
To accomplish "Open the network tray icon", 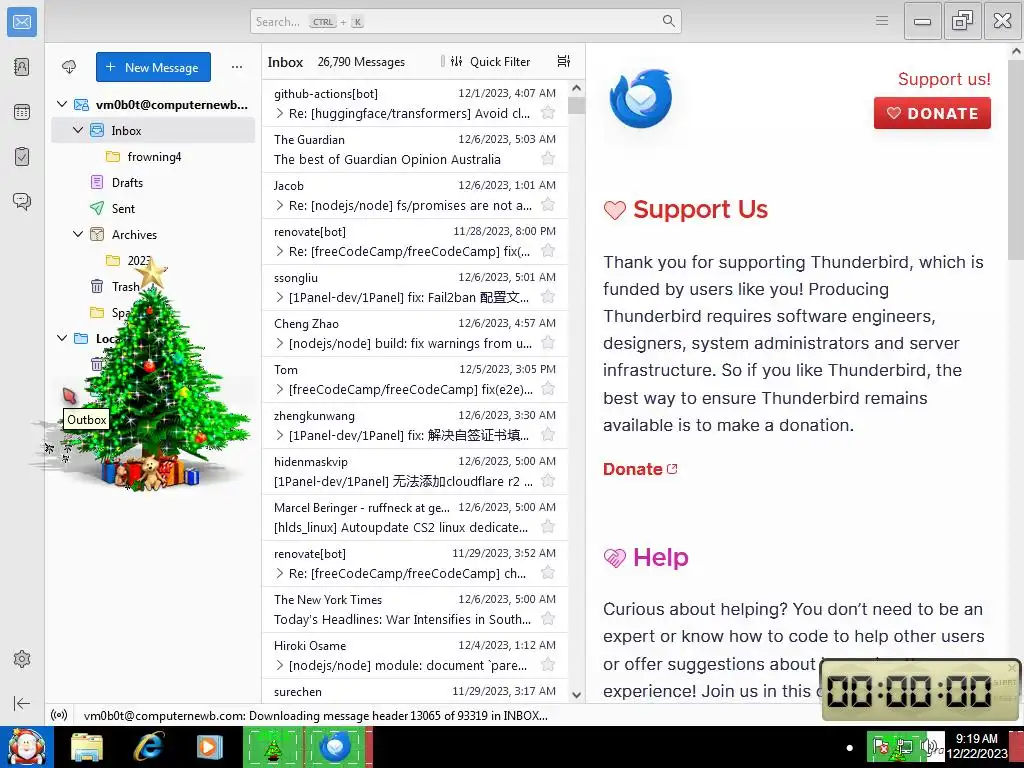I will [x=904, y=746].
